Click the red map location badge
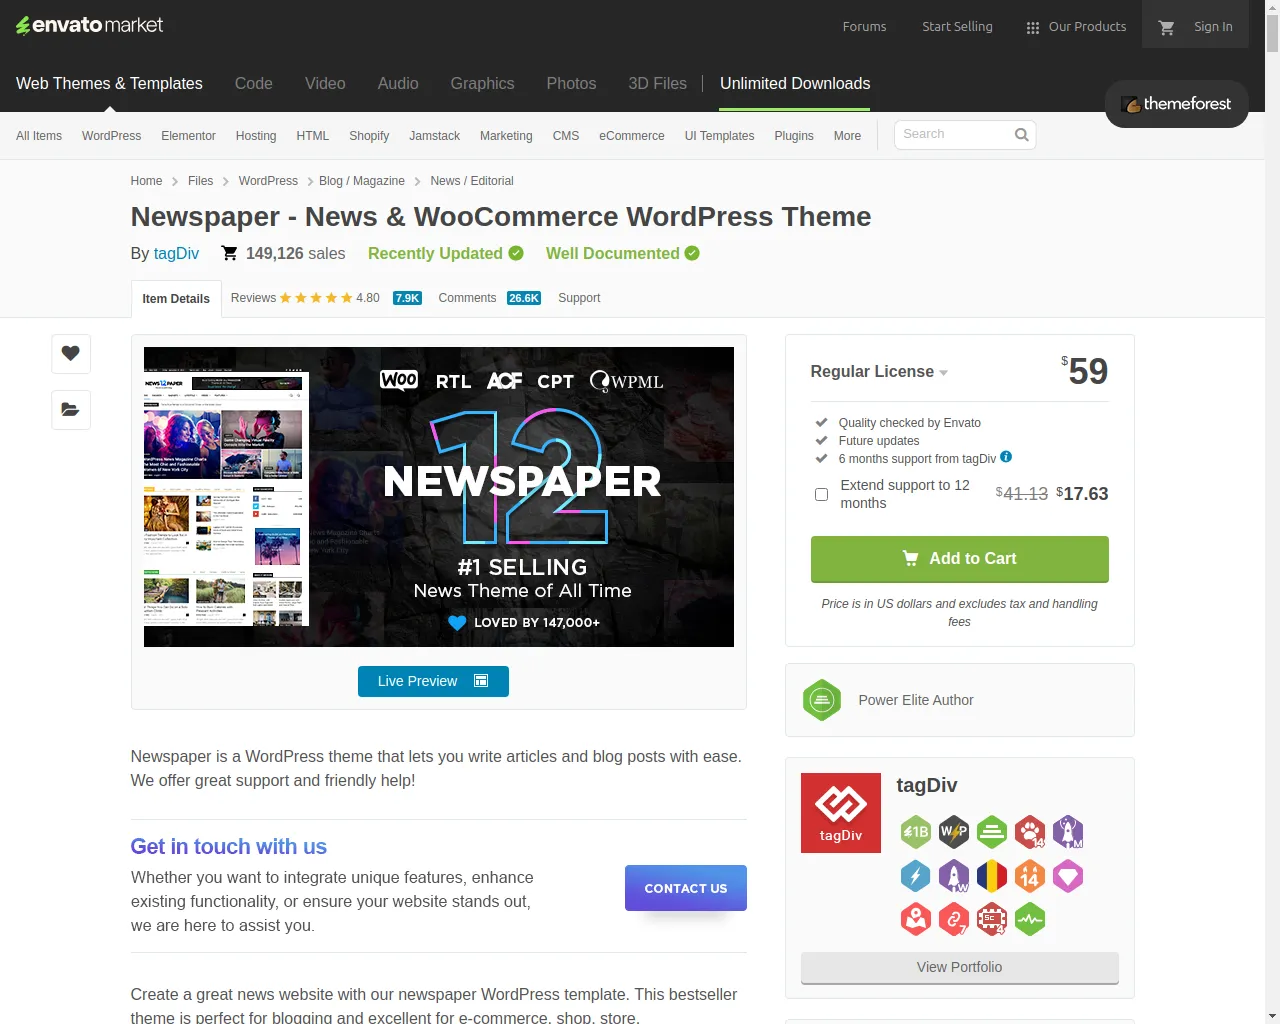Screen dimensions: 1280x1024 [x=916, y=919]
